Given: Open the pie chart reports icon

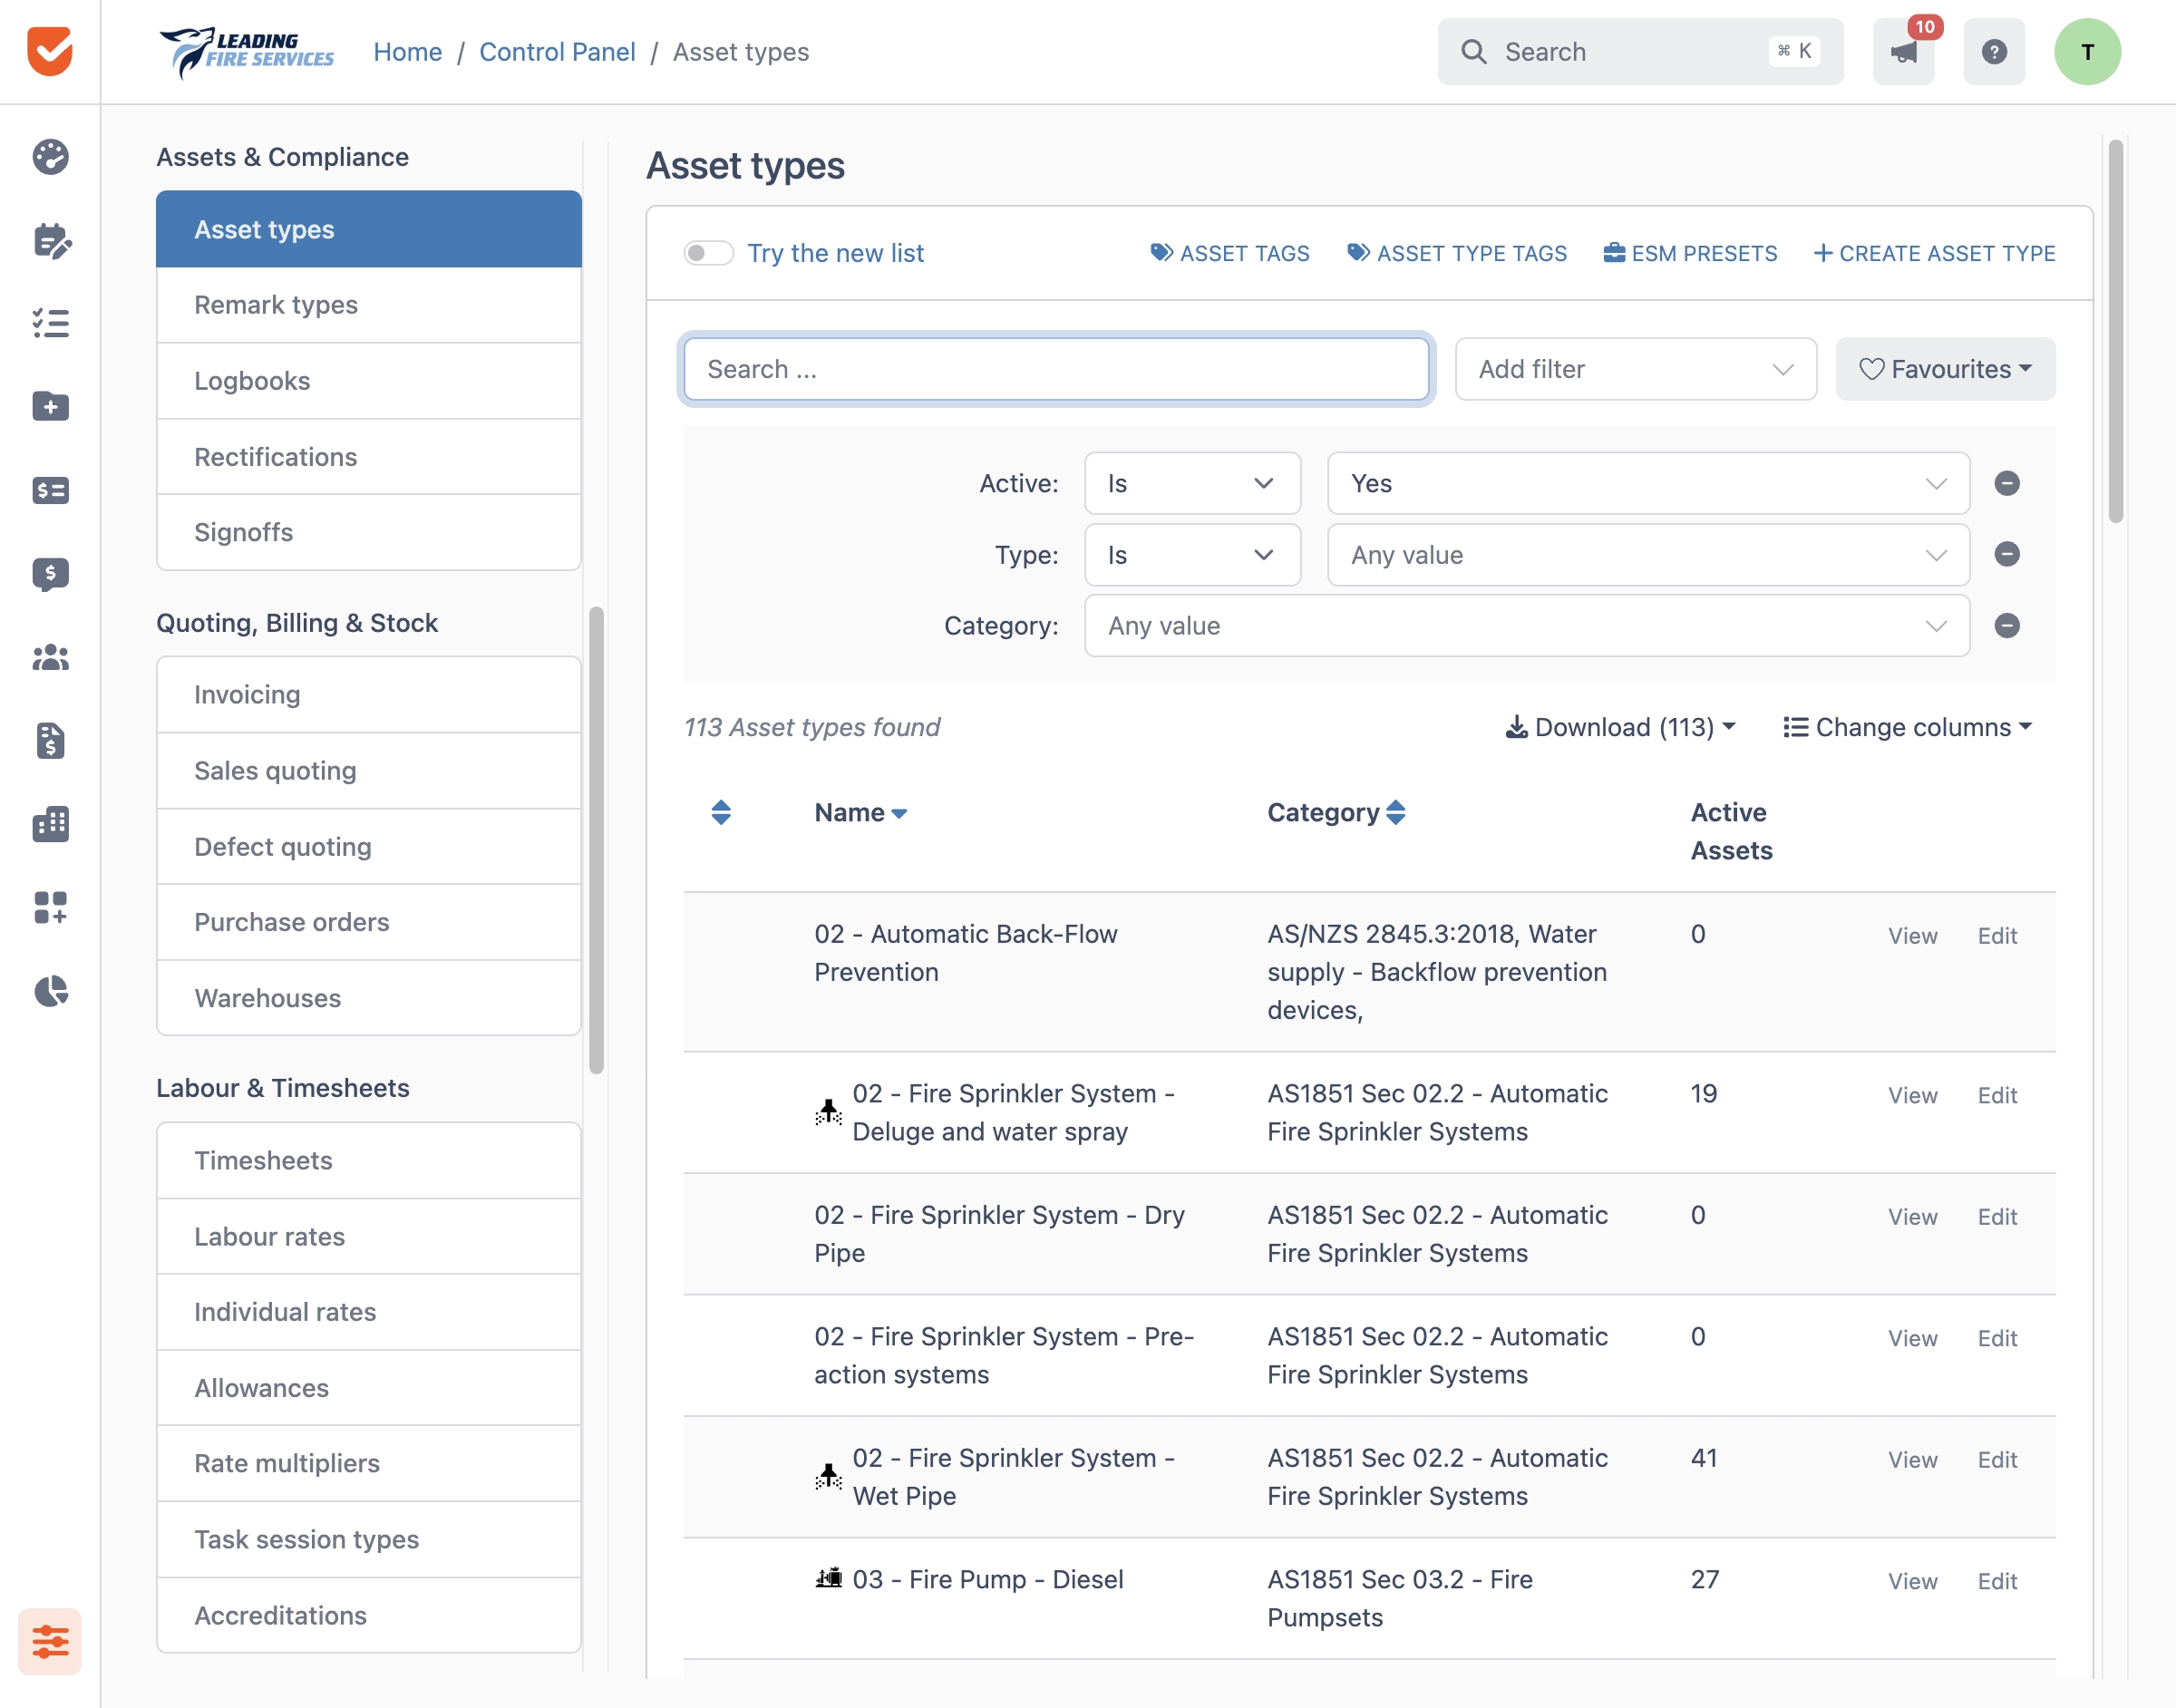Looking at the screenshot, I should coord(50,991).
